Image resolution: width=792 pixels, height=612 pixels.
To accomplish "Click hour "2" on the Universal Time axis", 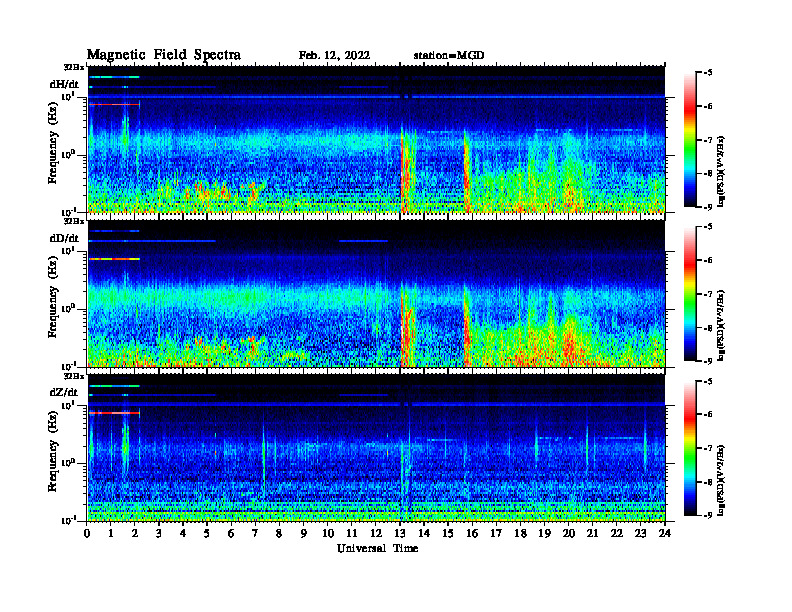I will 135,533.
